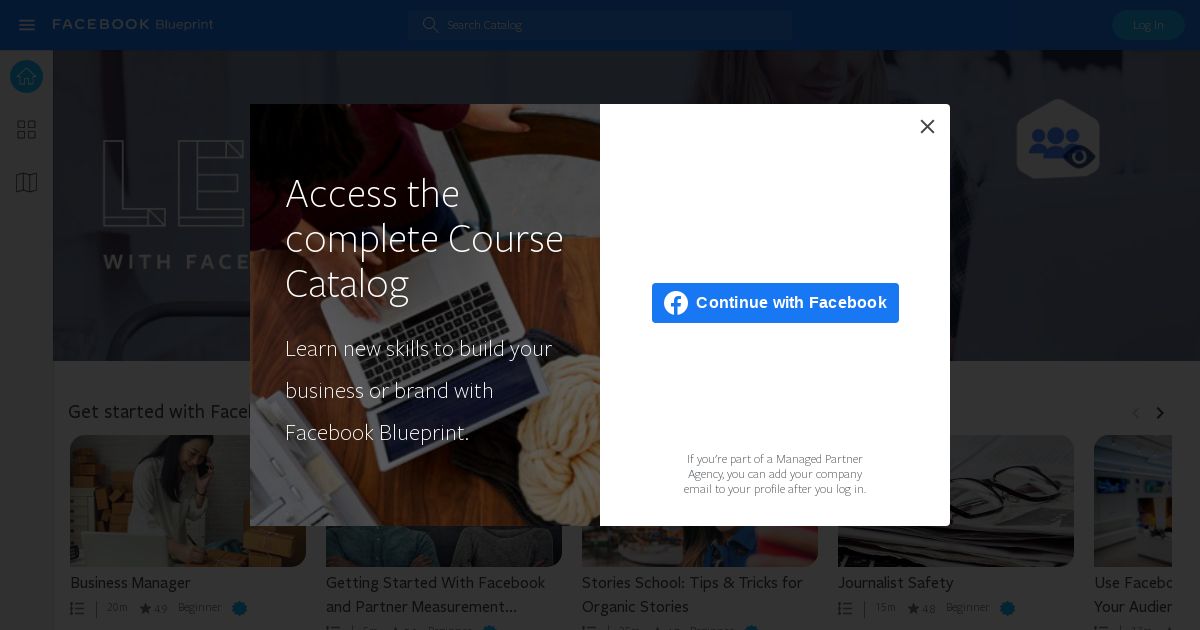Viewport: 1200px width, 630px height.
Task: Click the list icon under Business Manager
Action: [77, 608]
